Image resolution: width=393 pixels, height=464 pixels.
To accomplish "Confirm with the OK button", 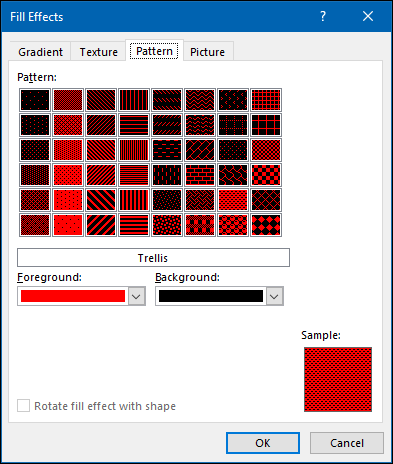I will 263,443.
